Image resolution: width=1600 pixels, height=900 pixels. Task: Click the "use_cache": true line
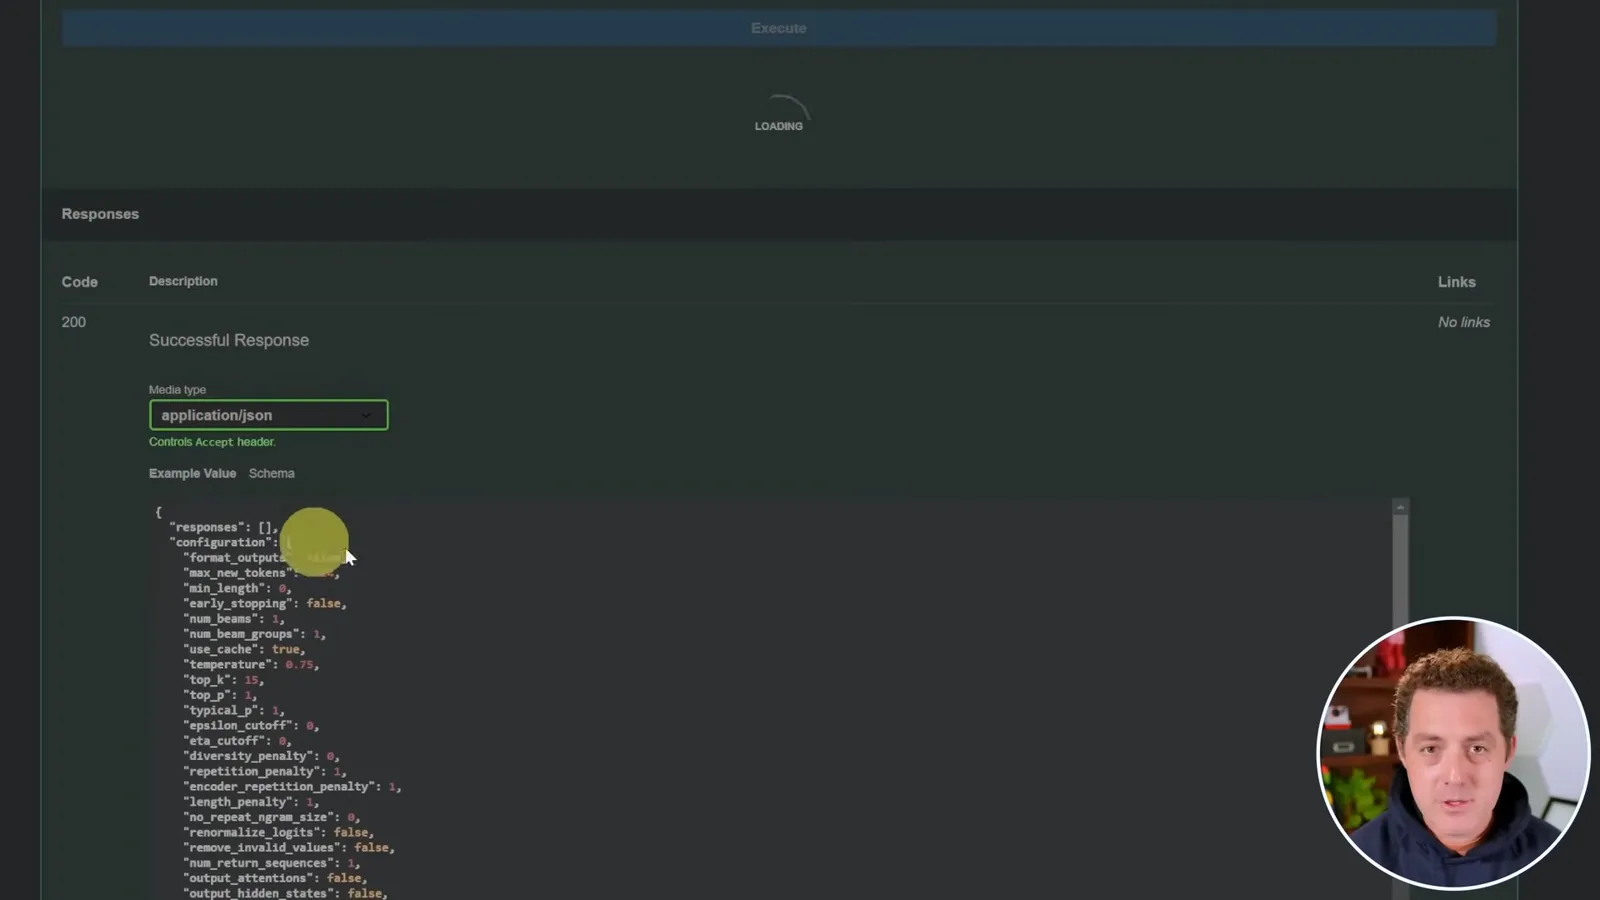click(244, 649)
